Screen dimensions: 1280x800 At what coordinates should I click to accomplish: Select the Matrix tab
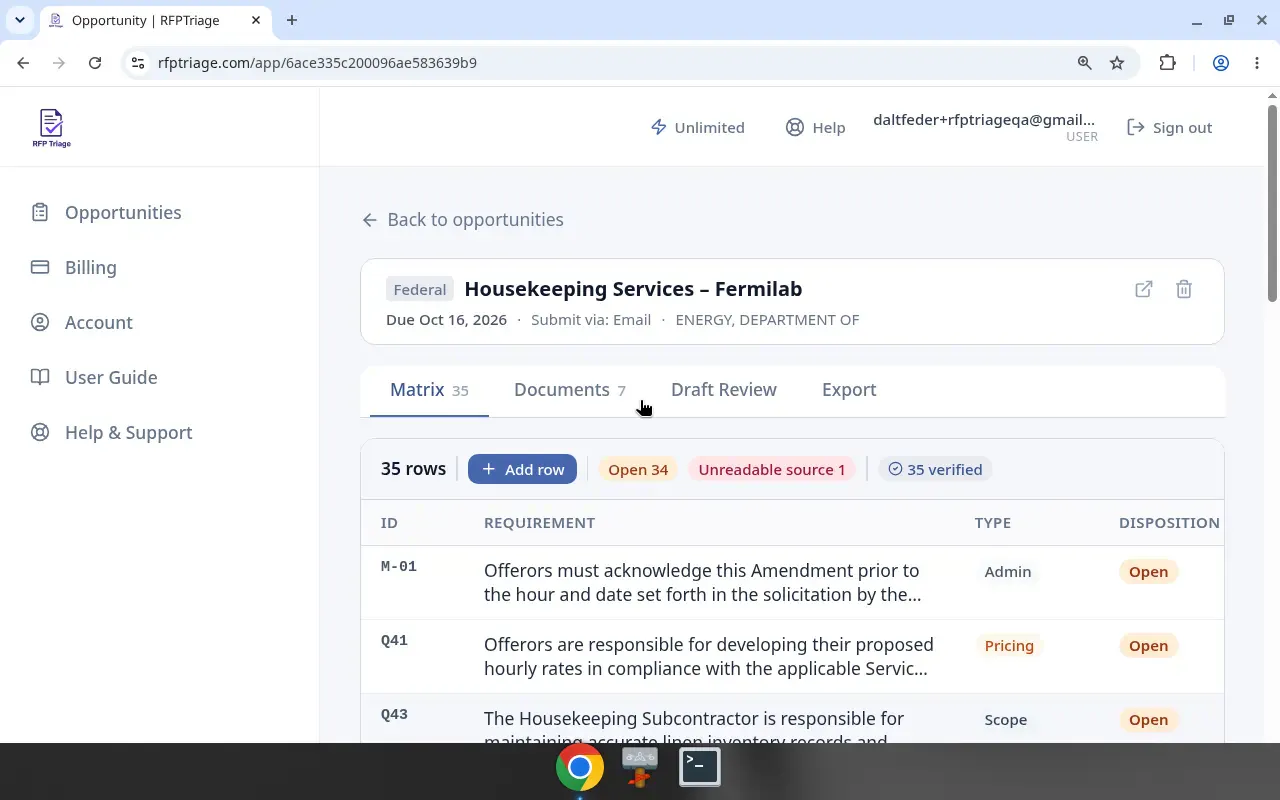[x=429, y=390]
